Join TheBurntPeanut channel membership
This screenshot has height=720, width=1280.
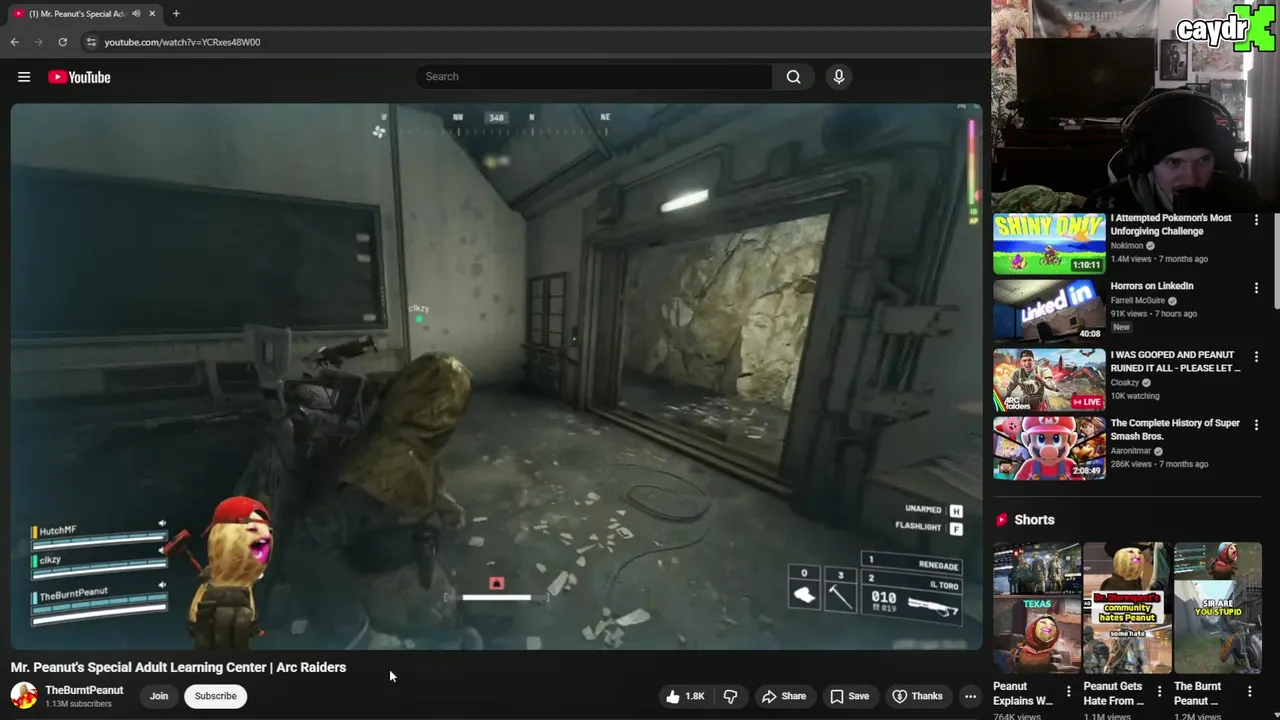point(159,696)
